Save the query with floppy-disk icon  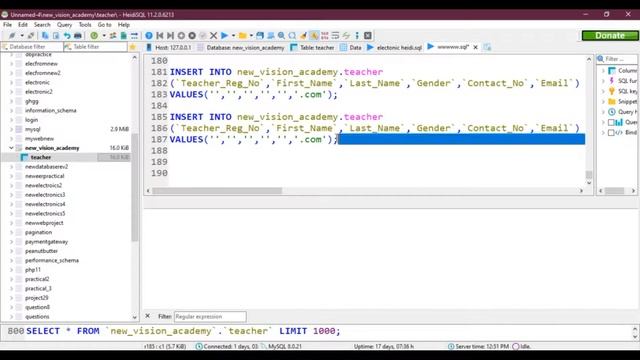coord(260,36)
